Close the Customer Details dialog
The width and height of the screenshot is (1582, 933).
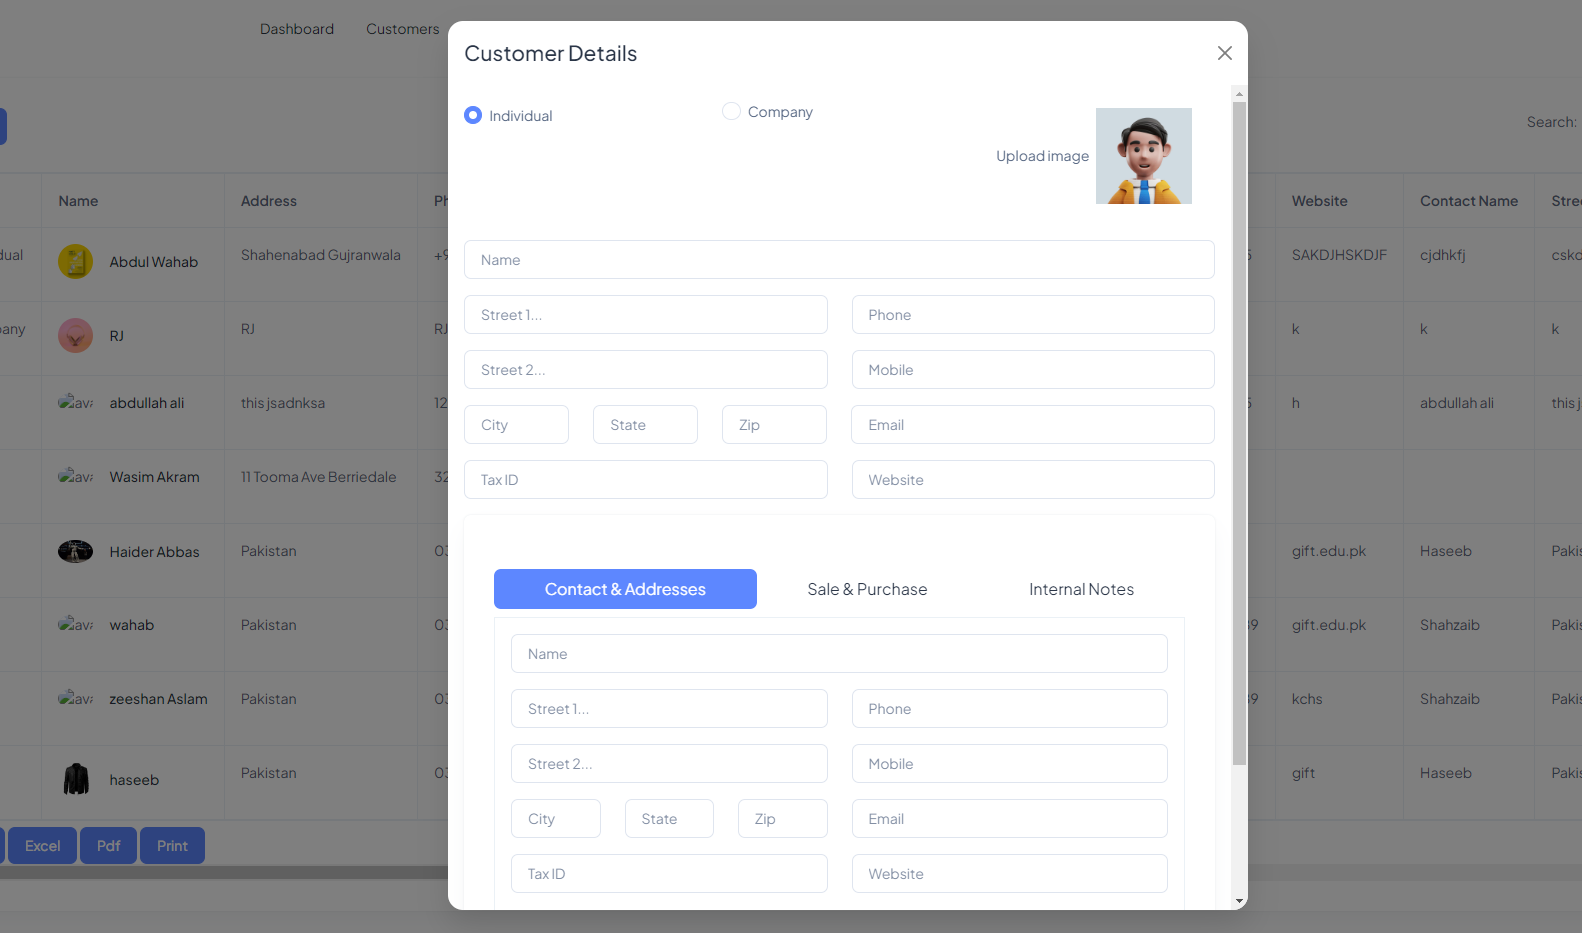point(1224,53)
